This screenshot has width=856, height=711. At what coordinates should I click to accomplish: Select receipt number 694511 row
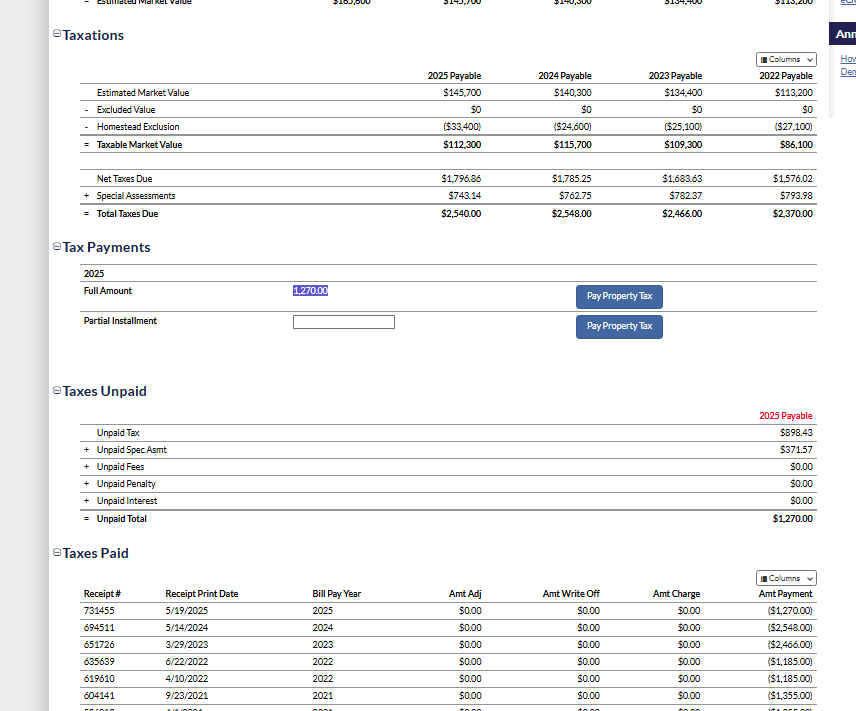pyautogui.click(x=99, y=627)
